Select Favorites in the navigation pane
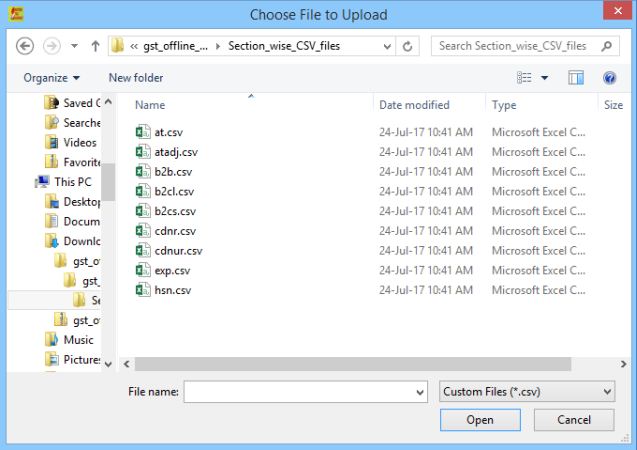Image resolution: width=637 pixels, height=450 pixels. (x=72, y=162)
